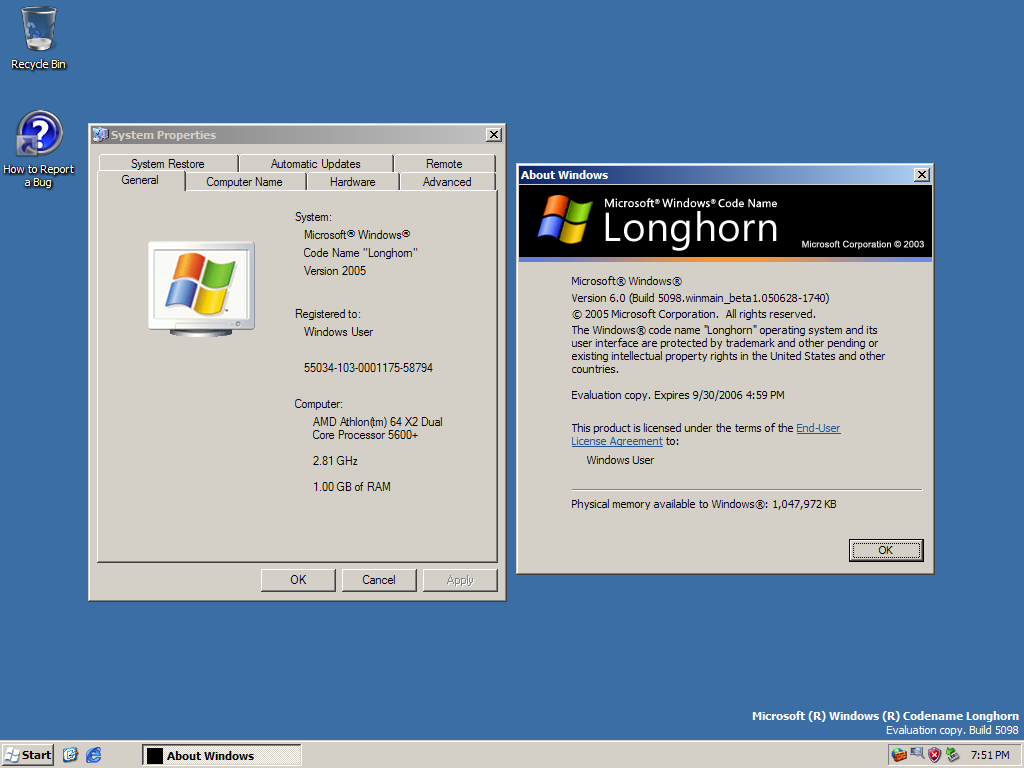The image size is (1024, 768).
Task: Click the Windows monitor logo image
Action: click(201, 288)
